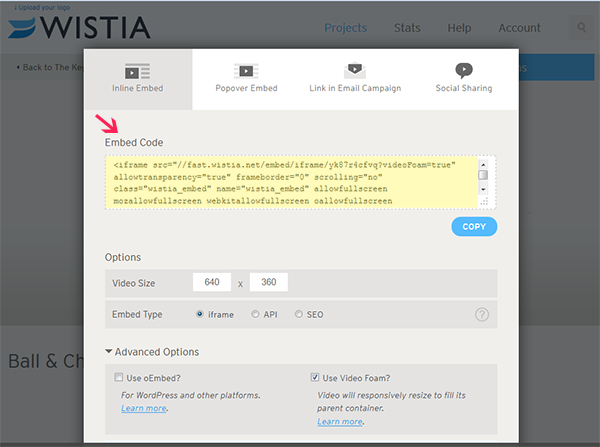Click the Wistia logo
Screen dimensions: 600x447
(x=80, y=28)
